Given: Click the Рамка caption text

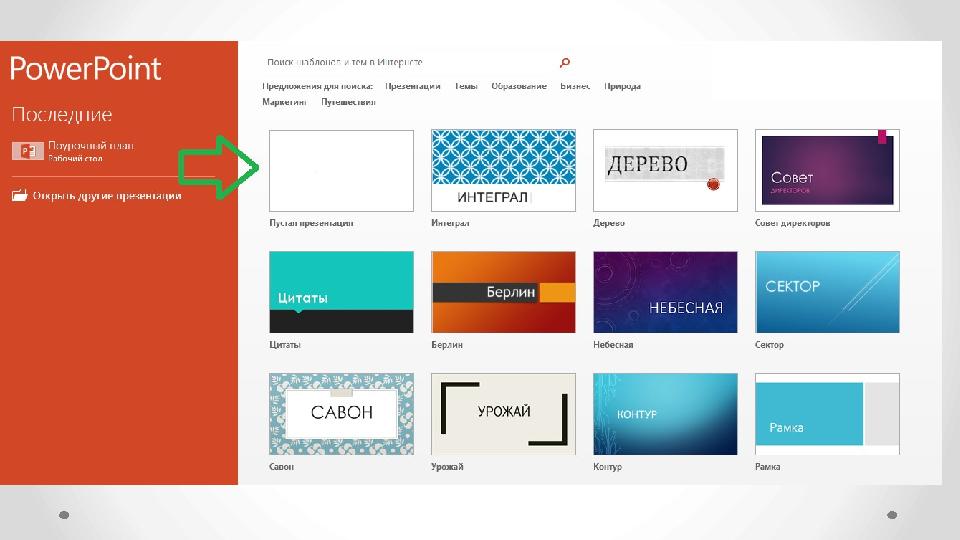Looking at the screenshot, I should click(x=767, y=467).
